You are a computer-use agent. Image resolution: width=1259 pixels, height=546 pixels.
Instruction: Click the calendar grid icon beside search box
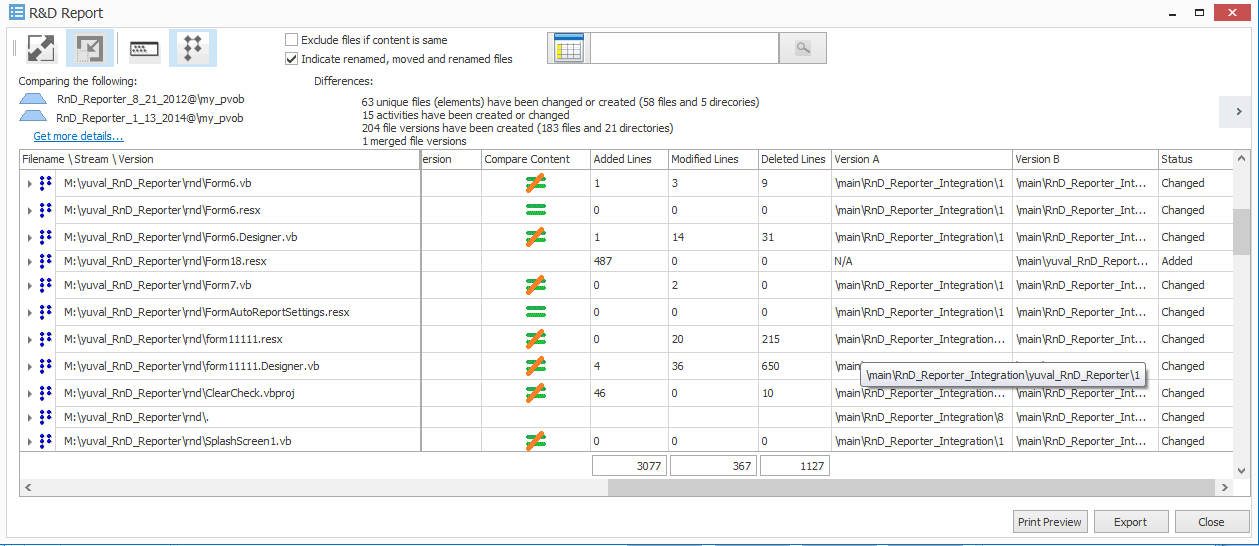click(x=568, y=48)
